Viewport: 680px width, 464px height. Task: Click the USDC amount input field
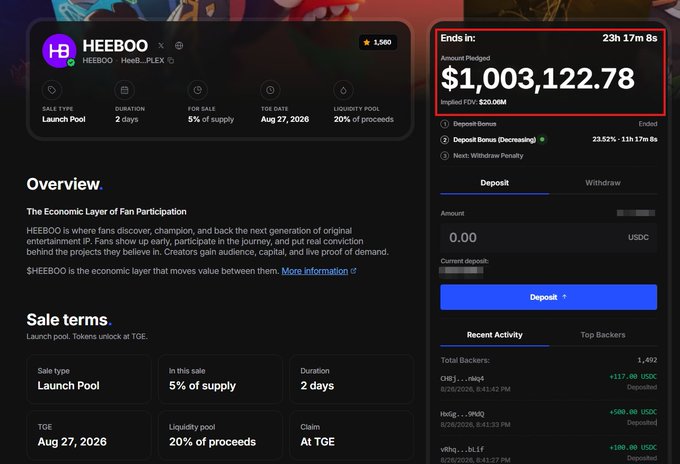pyautogui.click(x=549, y=238)
